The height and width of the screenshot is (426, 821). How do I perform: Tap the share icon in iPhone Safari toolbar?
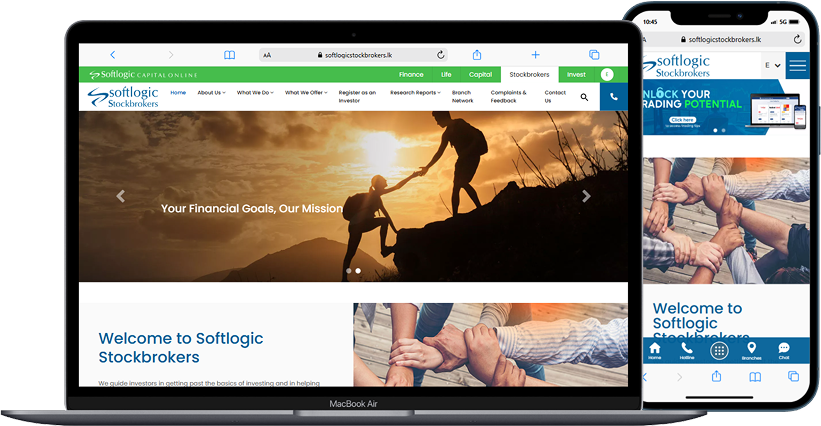point(716,376)
